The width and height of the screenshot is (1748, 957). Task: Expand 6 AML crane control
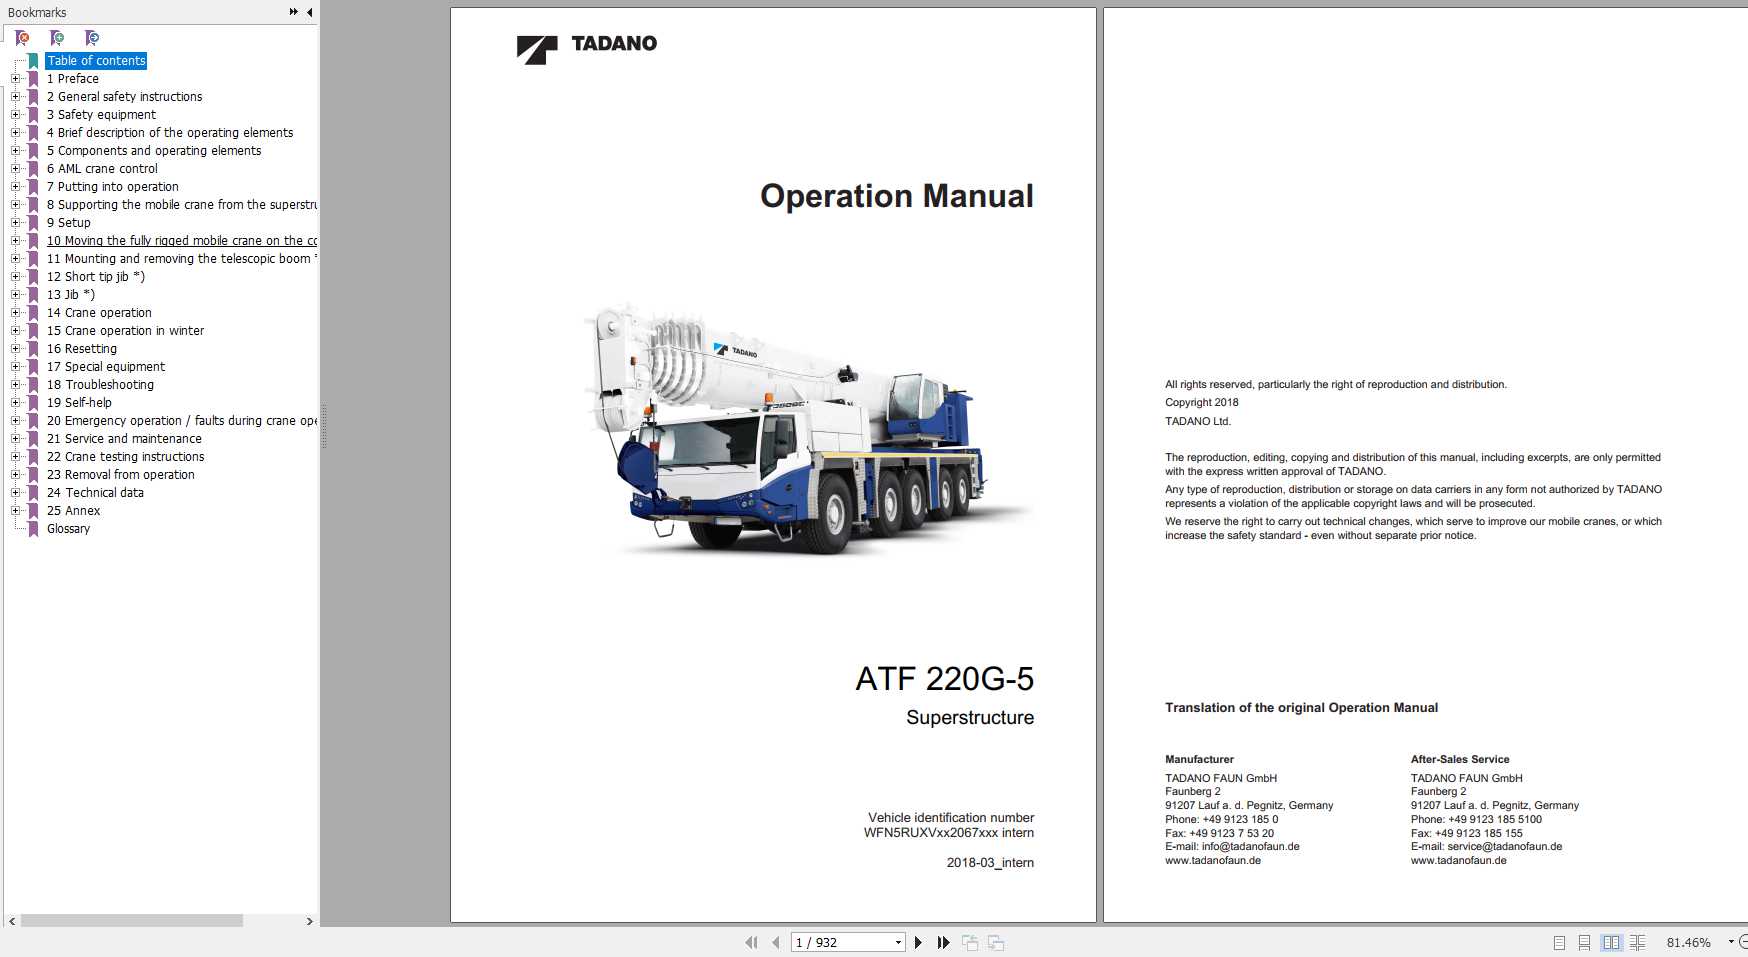pyautogui.click(x=15, y=169)
